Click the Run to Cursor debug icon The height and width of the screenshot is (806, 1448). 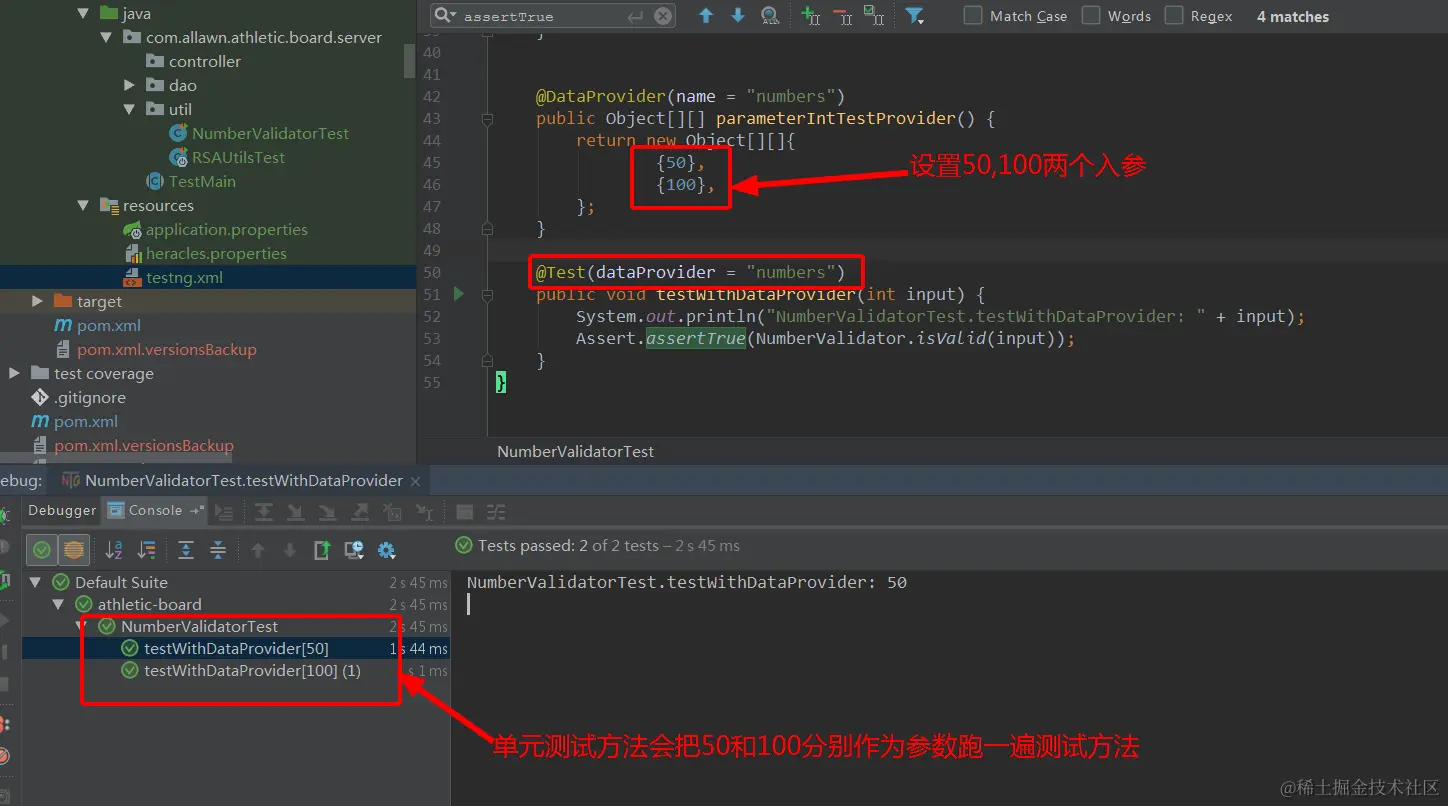click(x=424, y=512)
